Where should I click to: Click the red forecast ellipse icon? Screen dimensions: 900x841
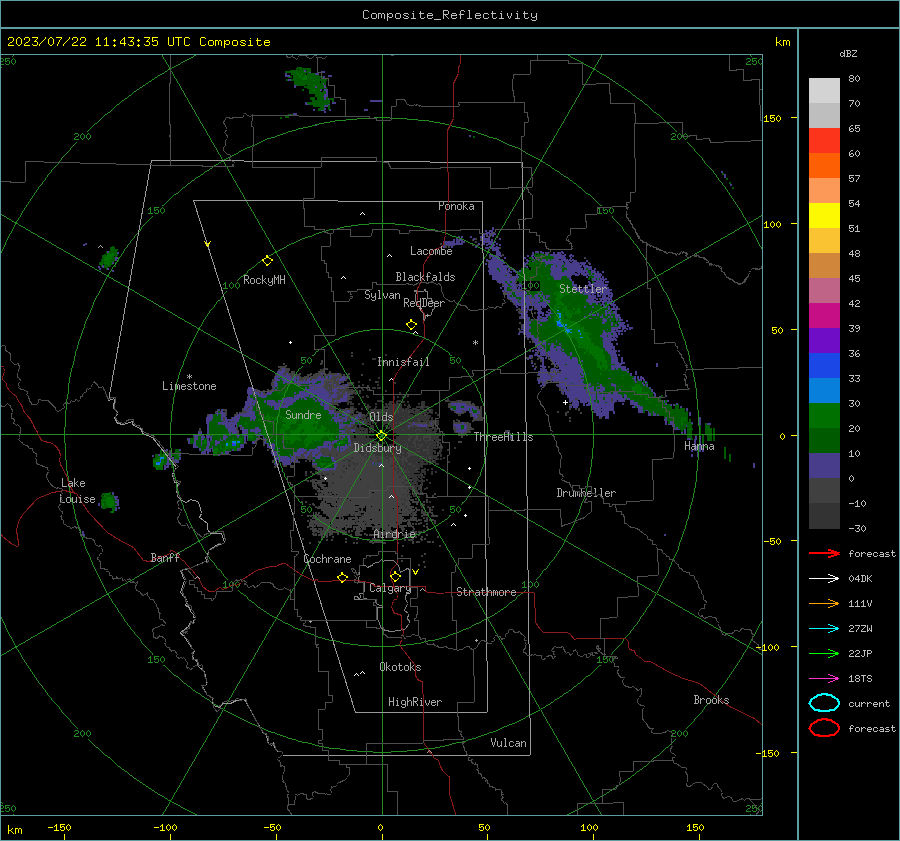[824, 728]
